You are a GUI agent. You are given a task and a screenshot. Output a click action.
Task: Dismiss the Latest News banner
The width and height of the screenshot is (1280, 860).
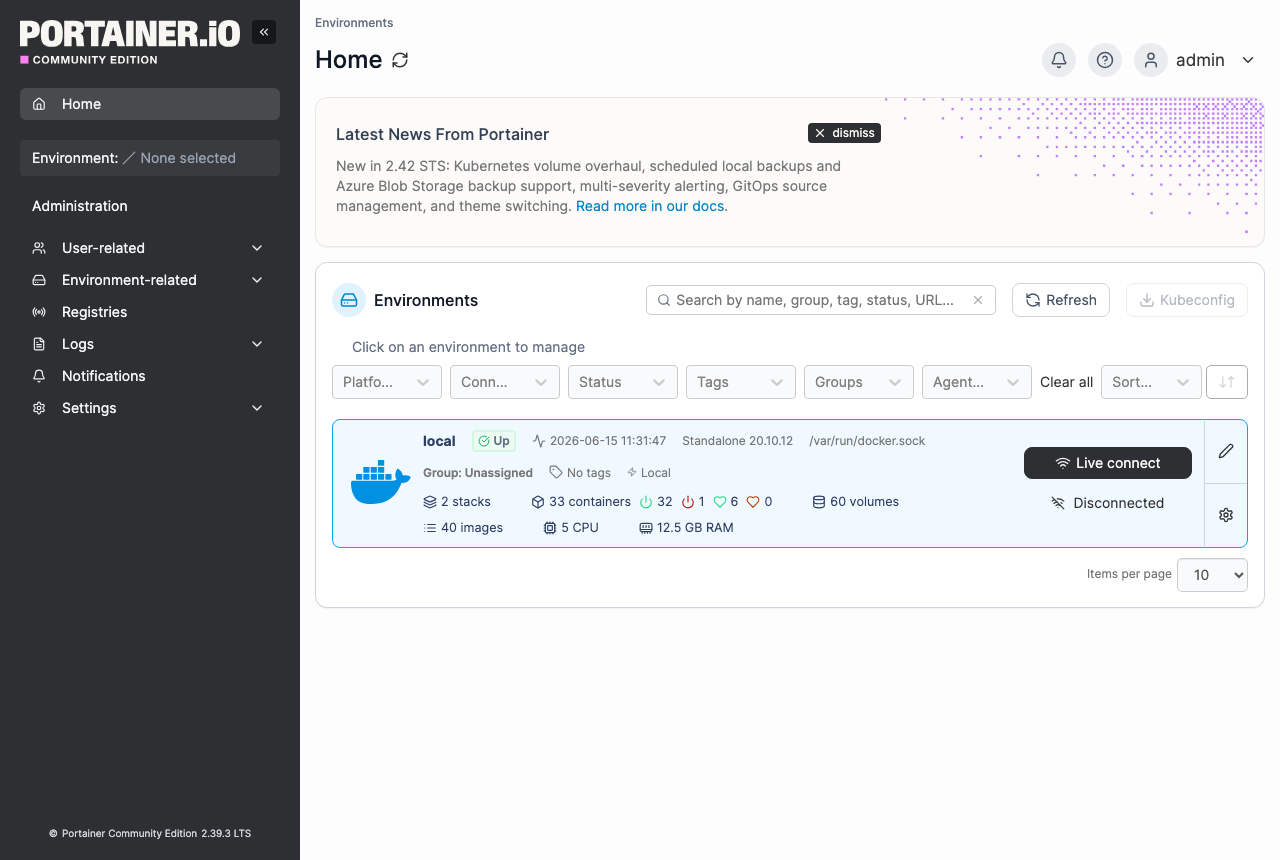(844, 133)
